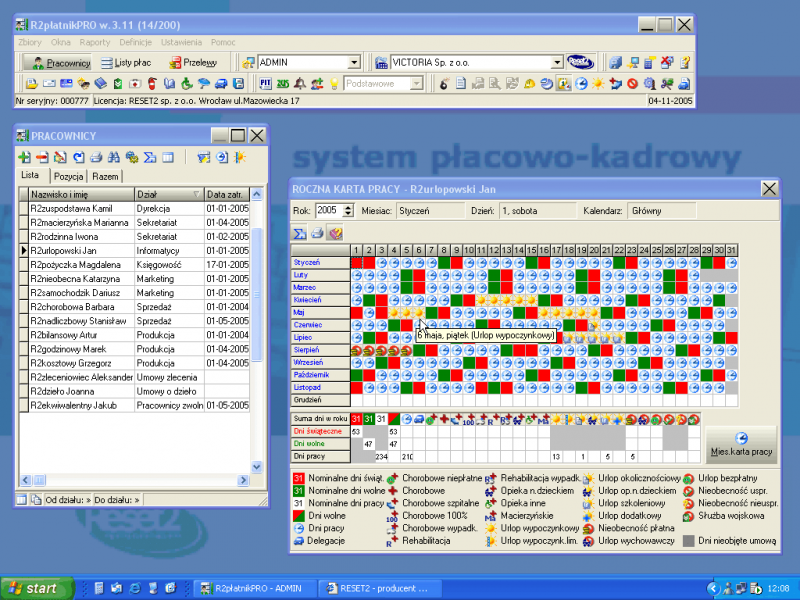Click the Mies. karta pracy button
This screenshot has width=800, height=600.
740,445
